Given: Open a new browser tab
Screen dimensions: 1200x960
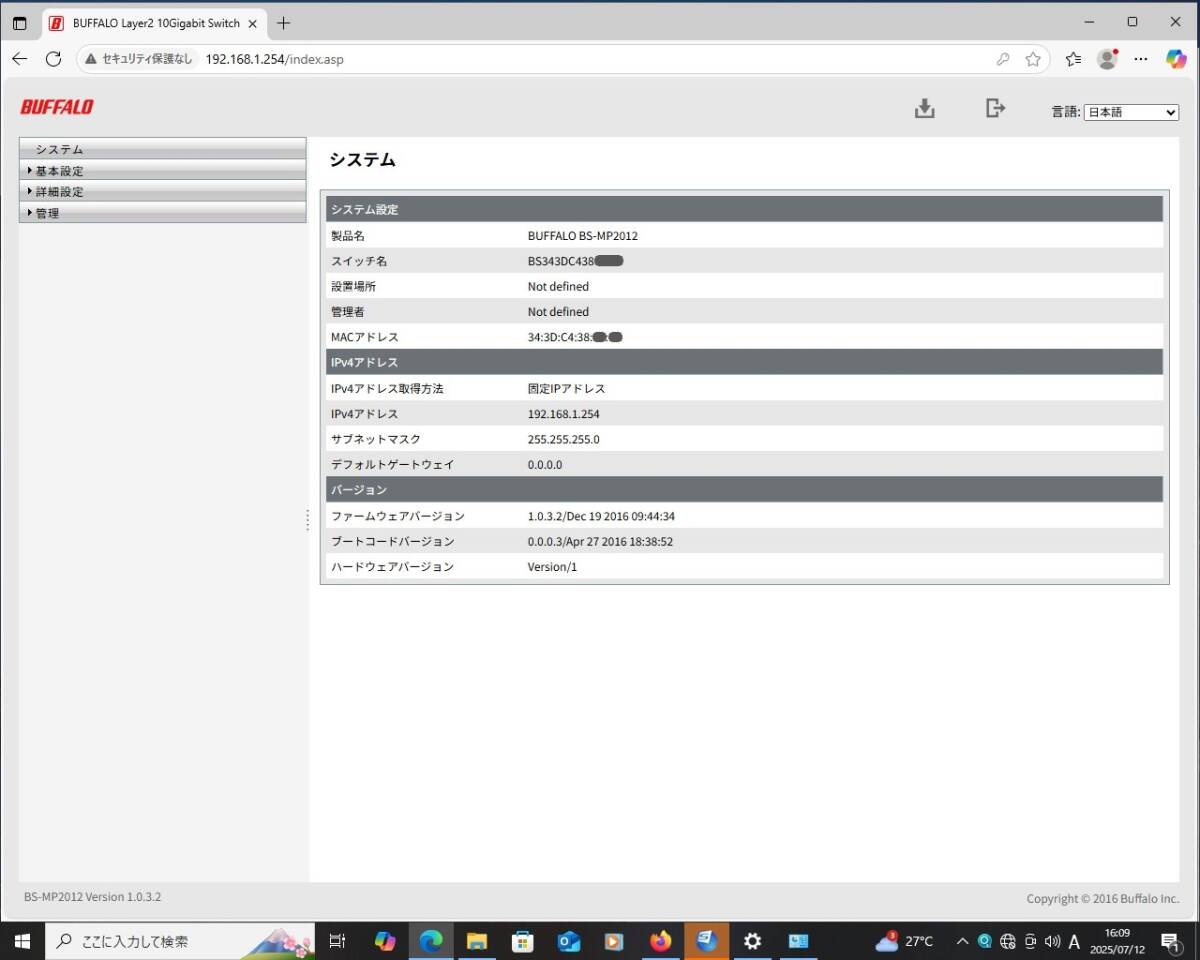Looking at the screenshot, I should [x=284, y=22].
